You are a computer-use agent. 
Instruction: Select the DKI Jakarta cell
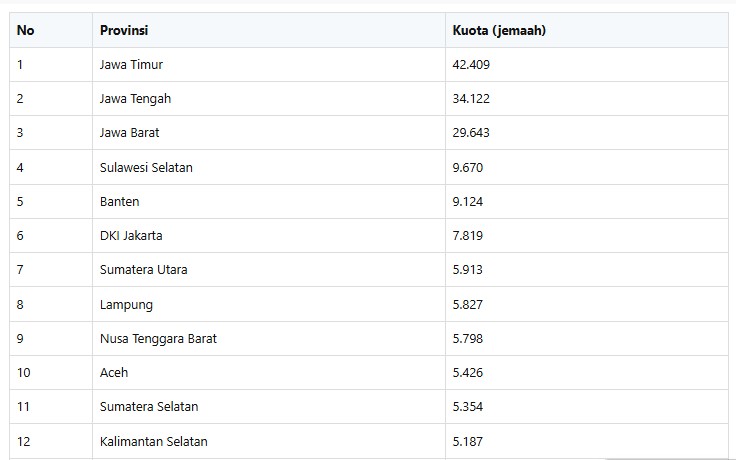tap(268, 236)
